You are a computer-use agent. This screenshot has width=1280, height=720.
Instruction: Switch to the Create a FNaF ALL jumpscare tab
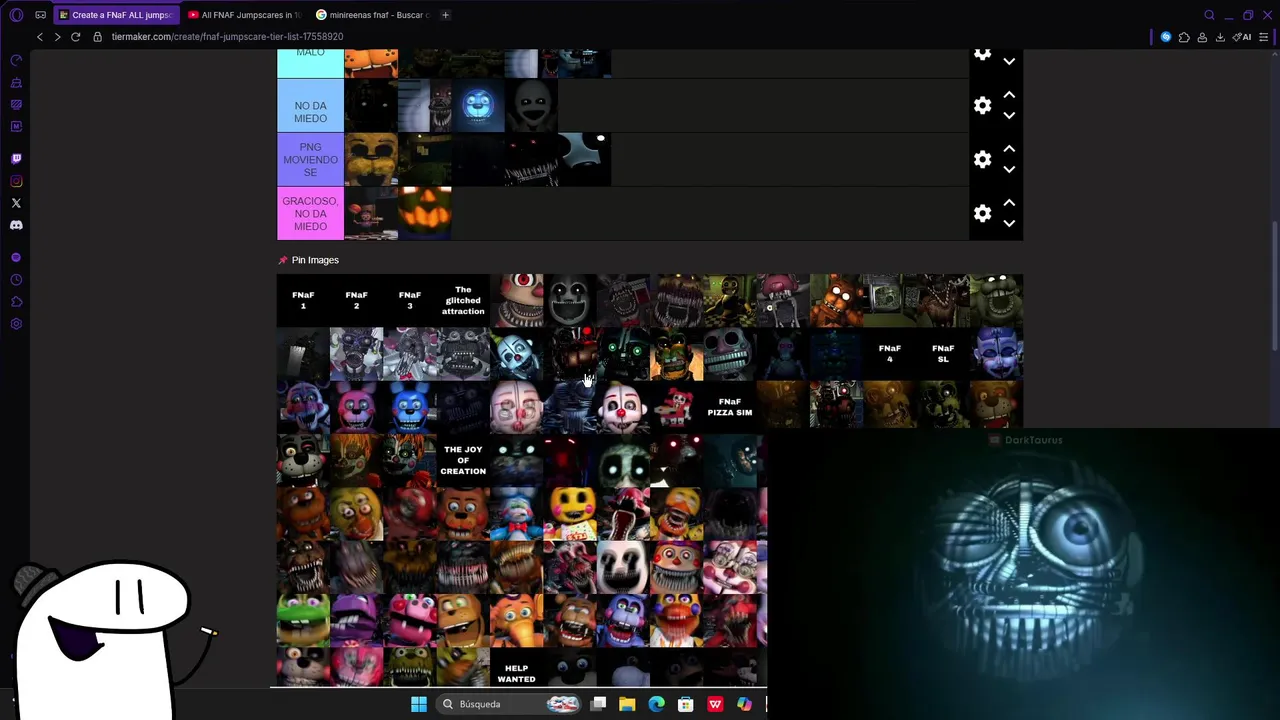pos(116,15)
